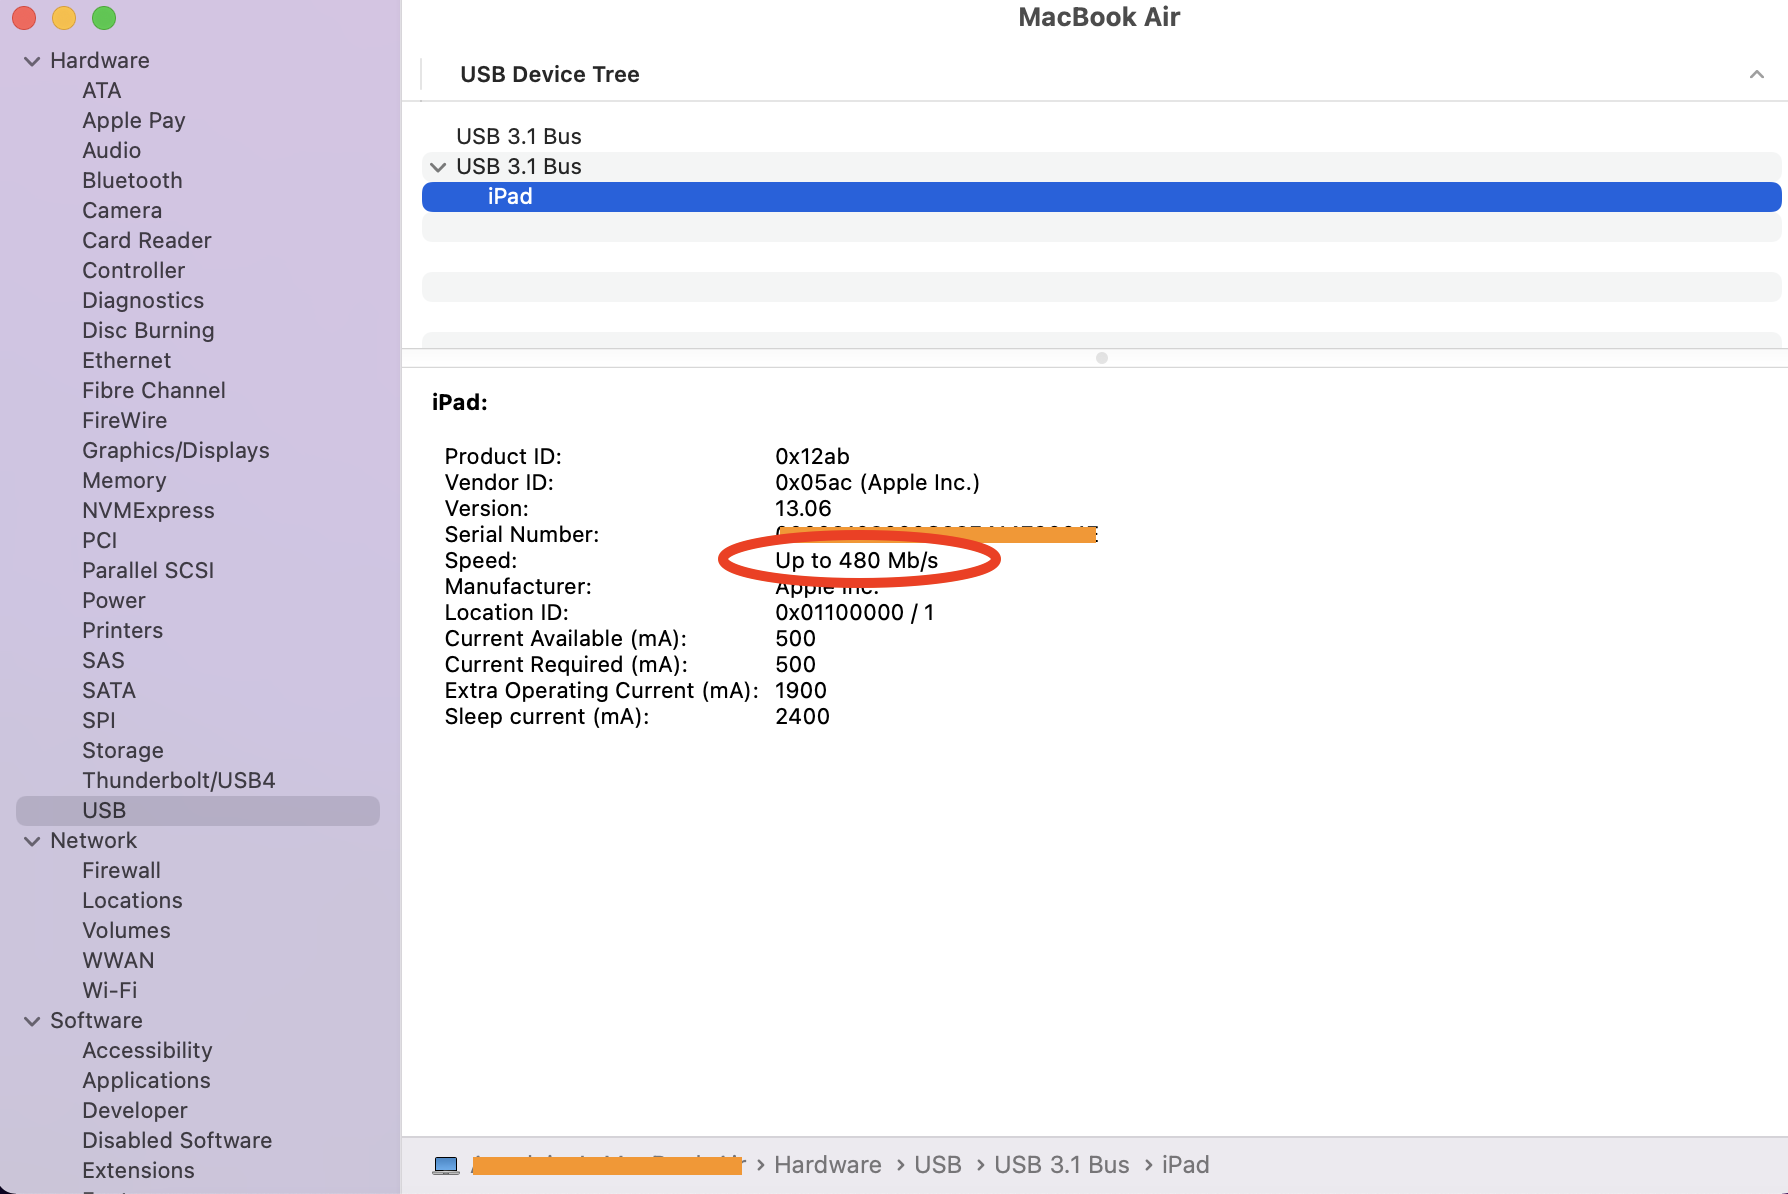
Task: Select Parallel SCSI category
Action: coord(148,571)
